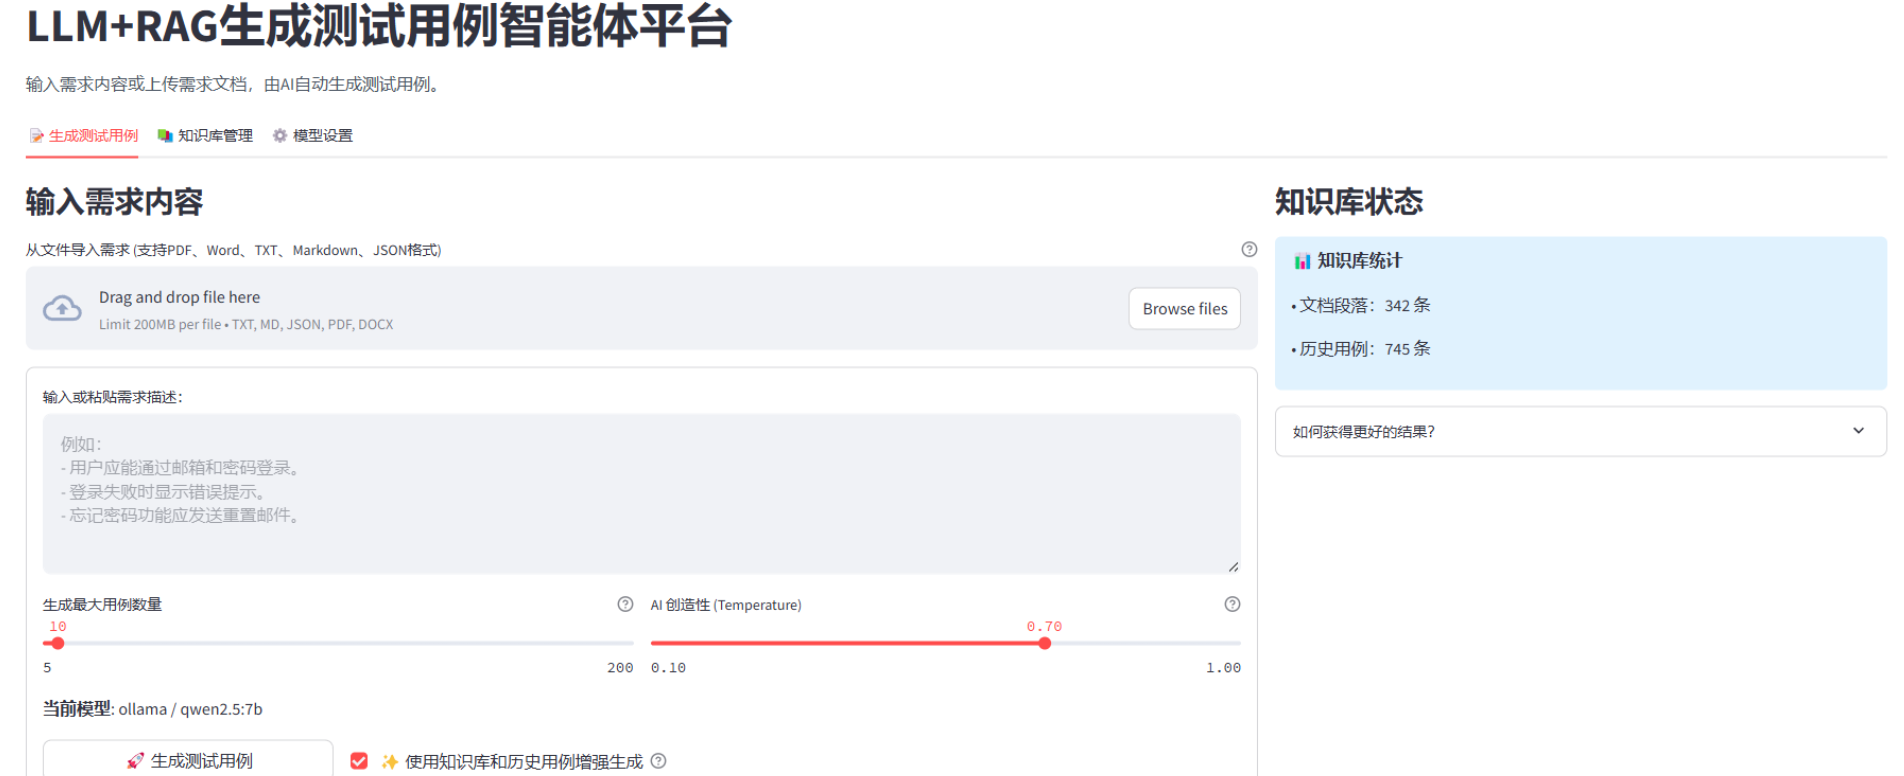Click the gear icon on 模型设置 tab
The height and width of the screenshot is (776, 1904).
point(280,136)
